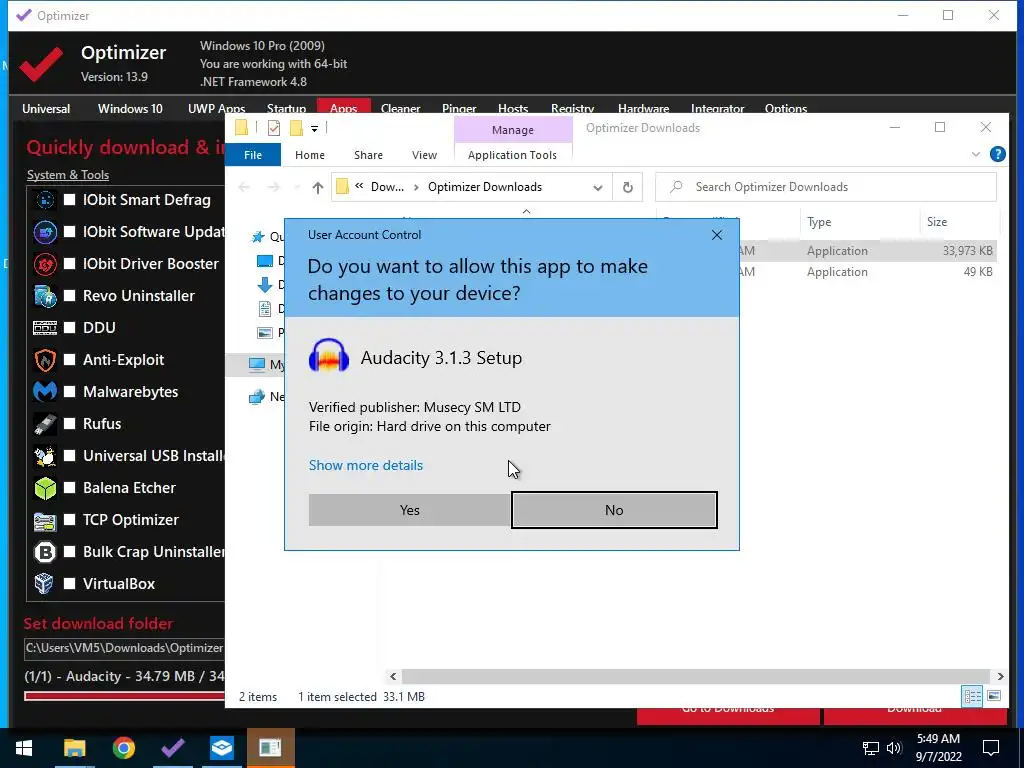Expand the Explorer address bar history dropdown

coord(598,187)
